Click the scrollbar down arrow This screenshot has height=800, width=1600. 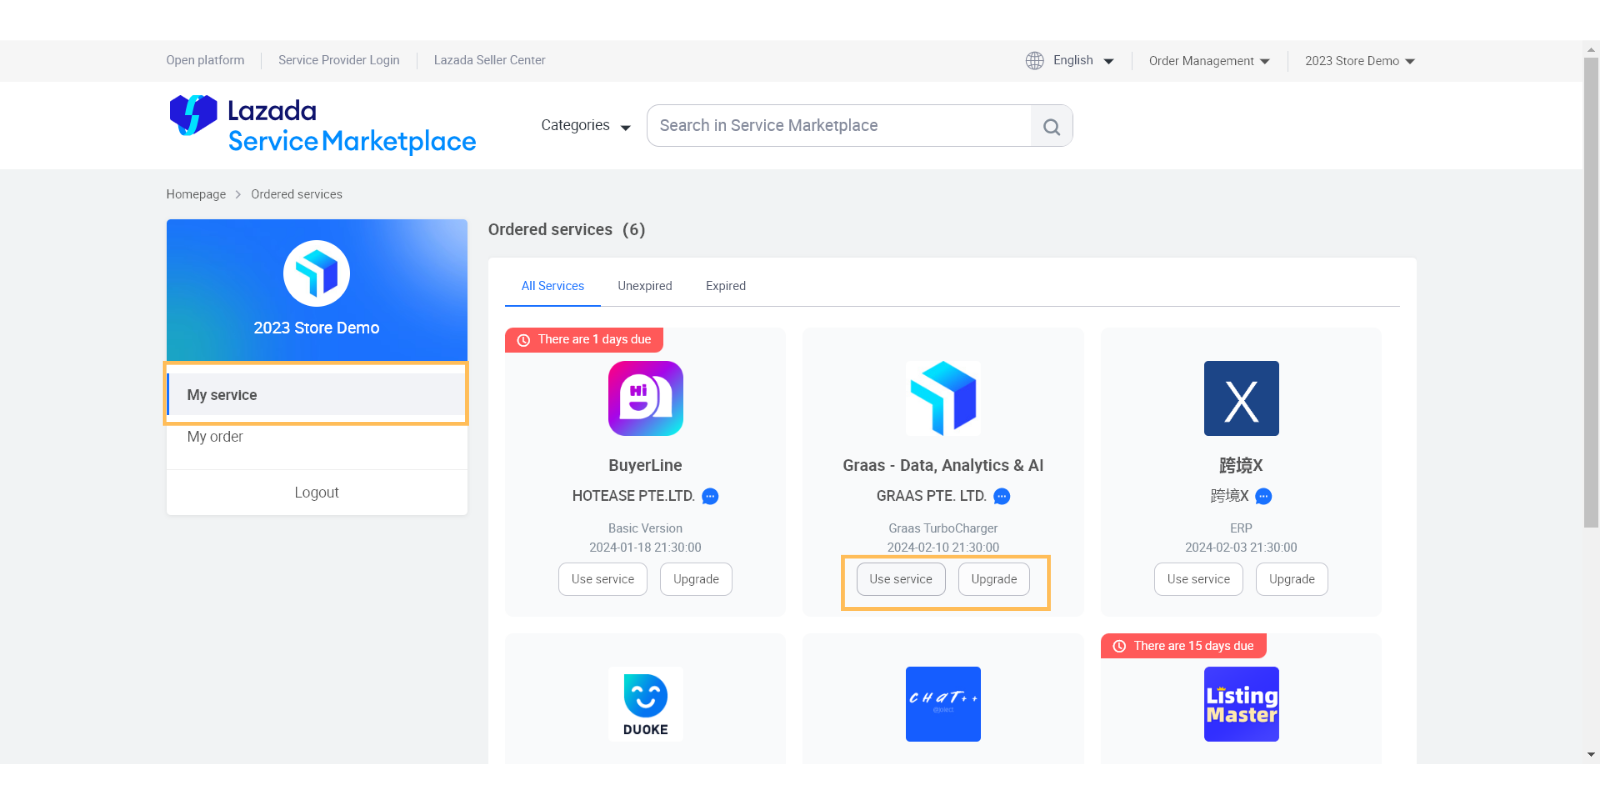(x=1591, y=755)
